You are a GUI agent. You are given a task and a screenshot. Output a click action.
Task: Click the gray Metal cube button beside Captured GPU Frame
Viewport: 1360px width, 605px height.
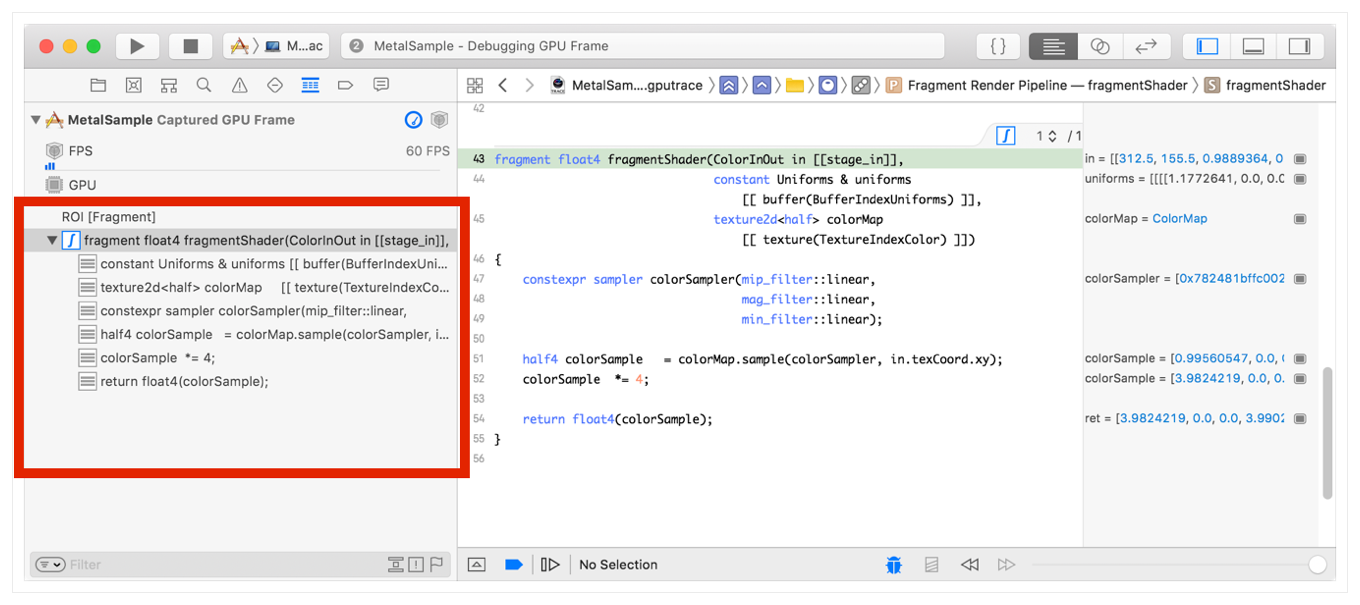[438, 120]
